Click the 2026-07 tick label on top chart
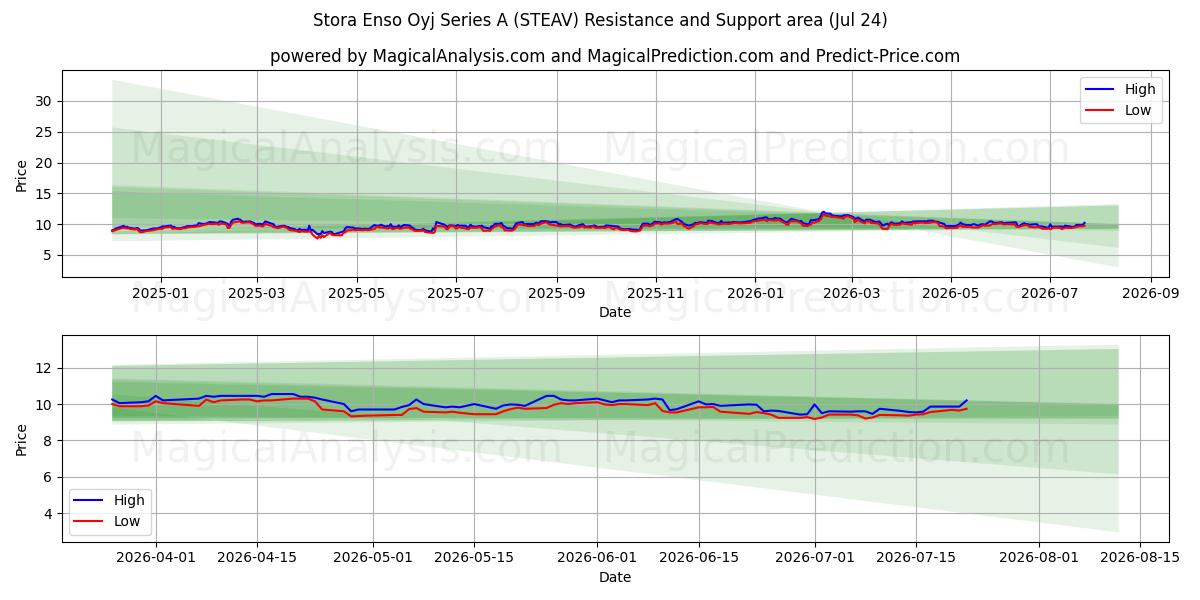 (x=1050, y=294)
